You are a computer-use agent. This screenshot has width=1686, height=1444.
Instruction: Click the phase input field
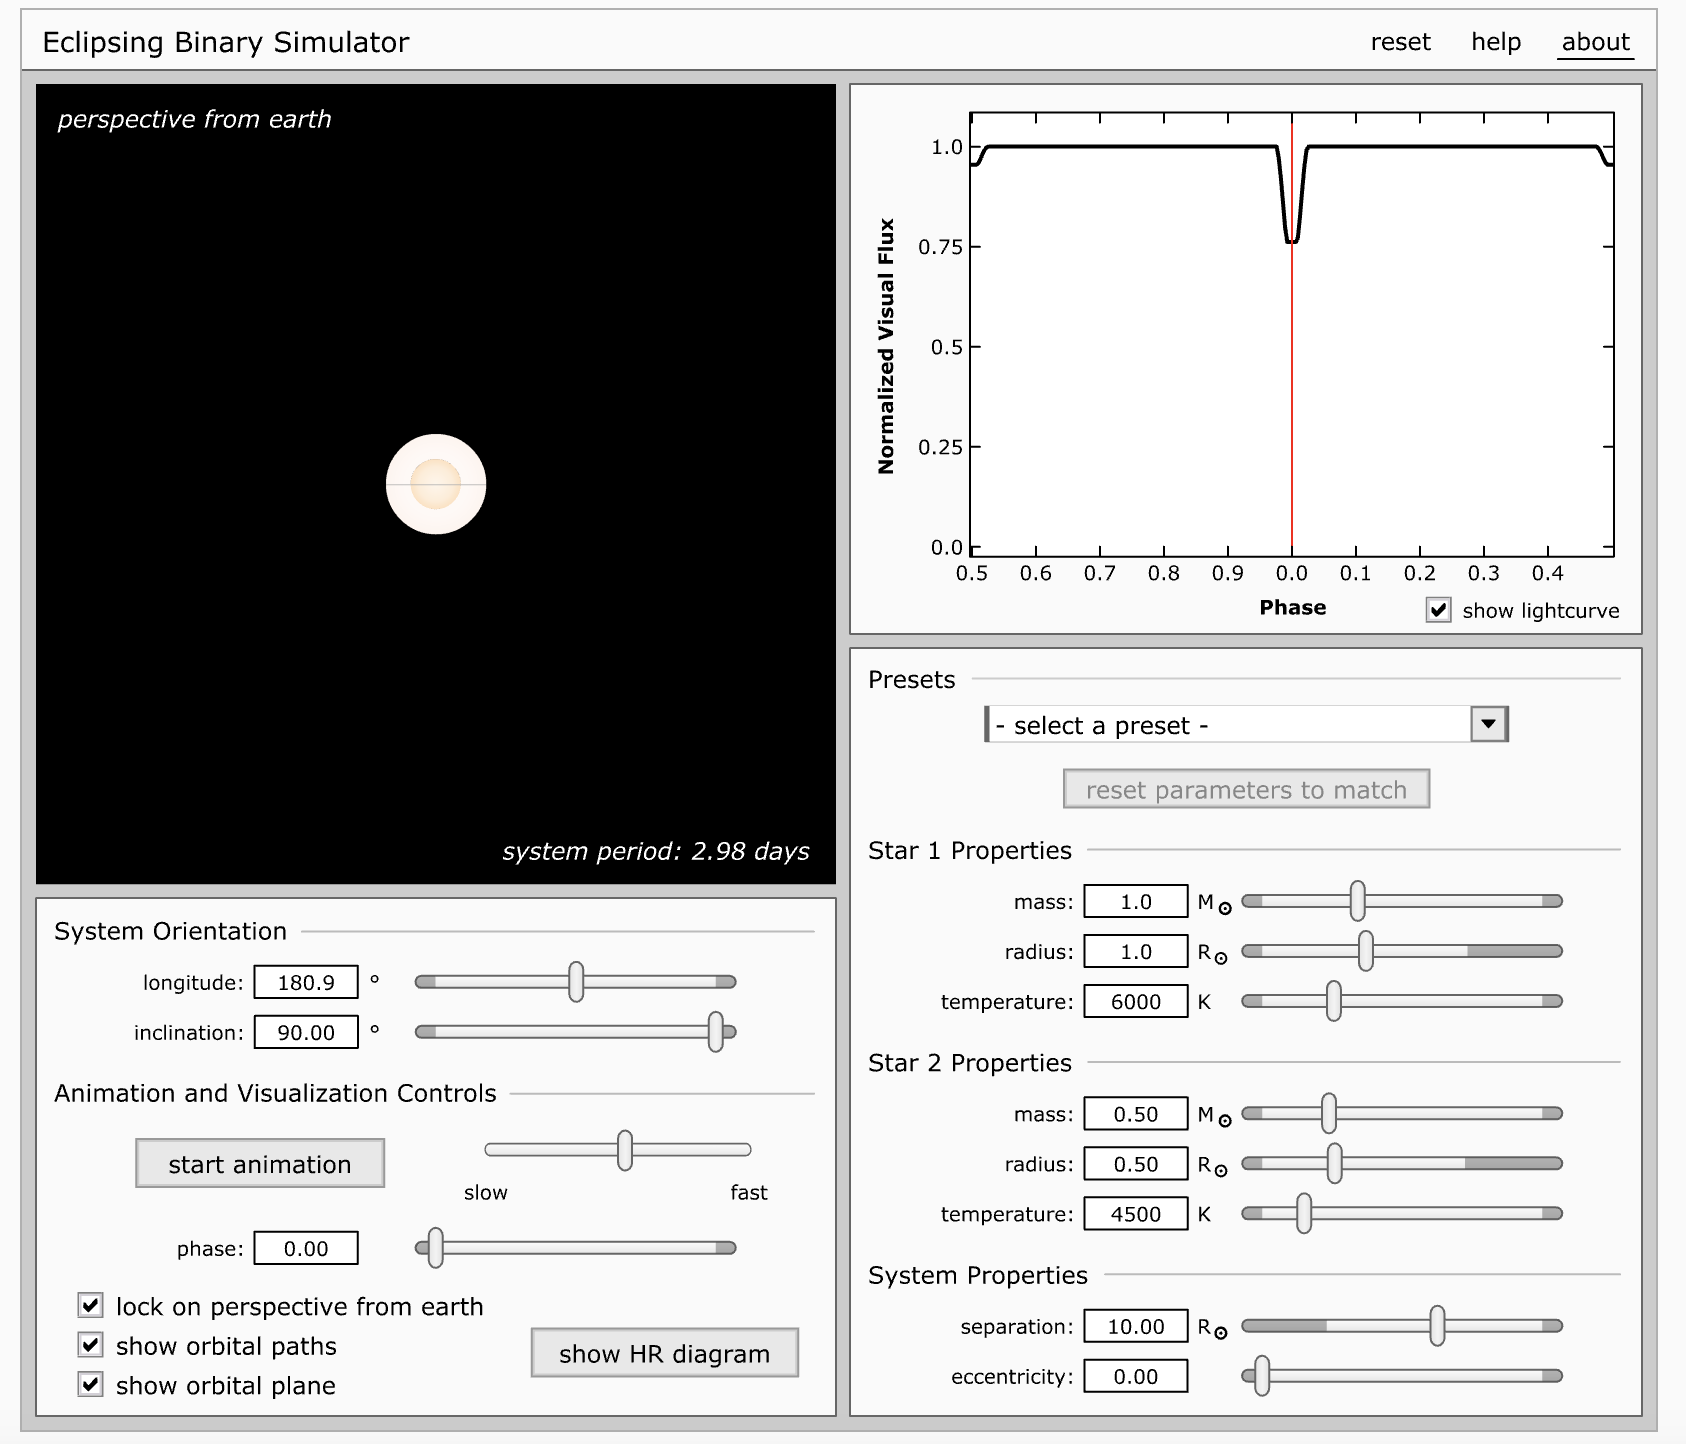[306, 1248]
